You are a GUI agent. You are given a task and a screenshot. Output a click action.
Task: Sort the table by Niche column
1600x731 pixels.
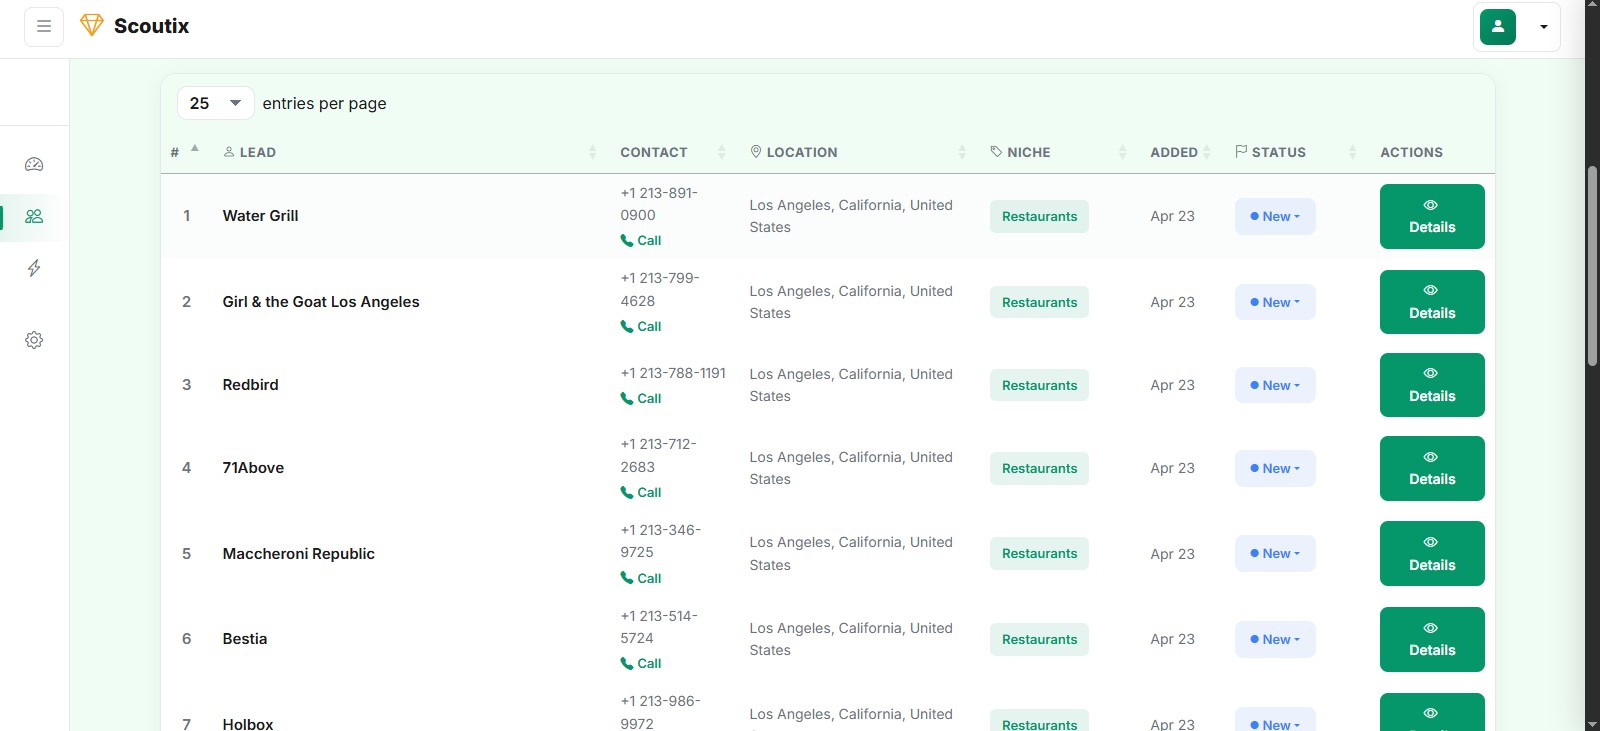pos(1058,152)
